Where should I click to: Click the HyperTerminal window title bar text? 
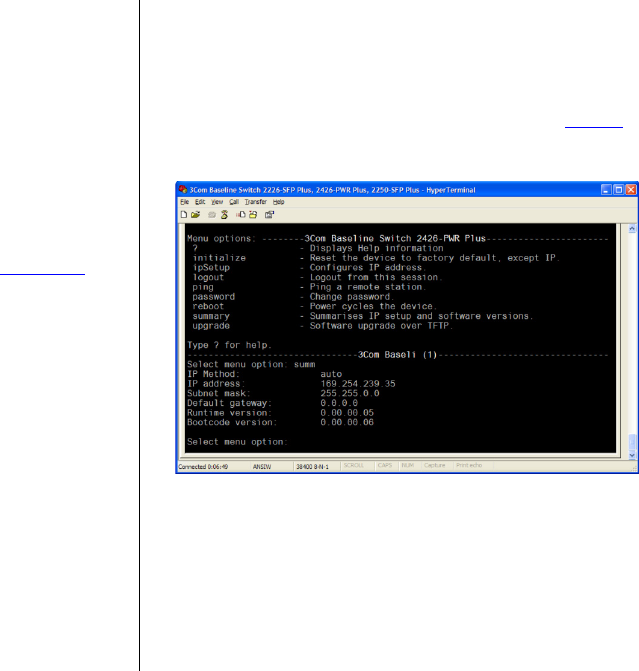coord(332,190)
